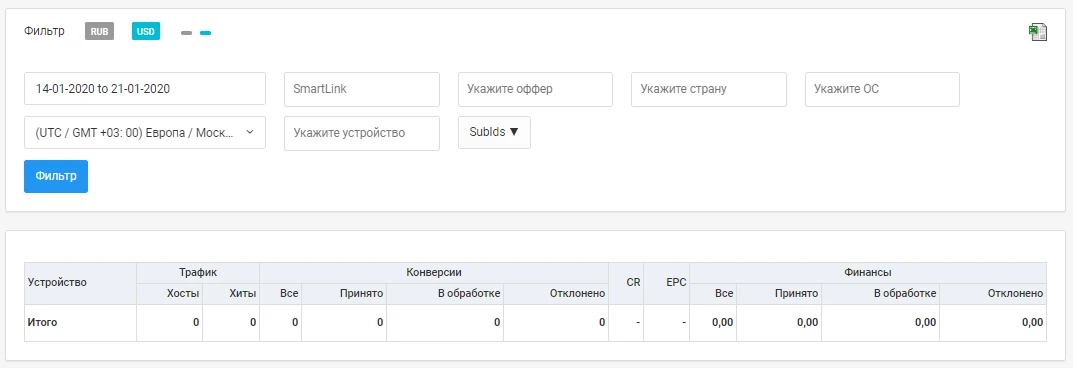Click Все header under Финансы
The height and width of the screenshot is (368, 1073).
713,293
